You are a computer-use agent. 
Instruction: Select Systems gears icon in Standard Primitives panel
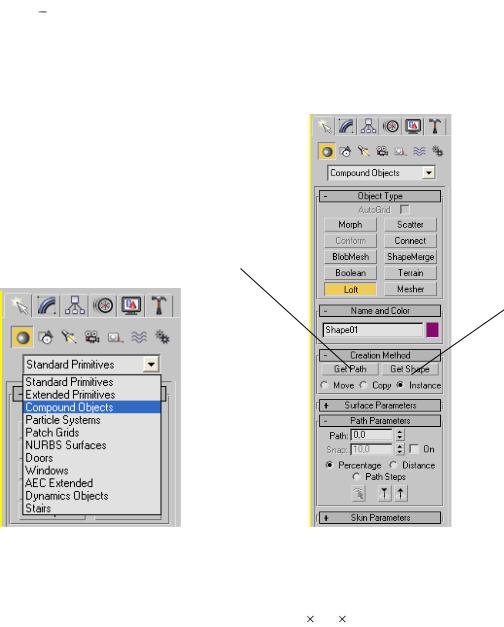click(x=162, y=337)
